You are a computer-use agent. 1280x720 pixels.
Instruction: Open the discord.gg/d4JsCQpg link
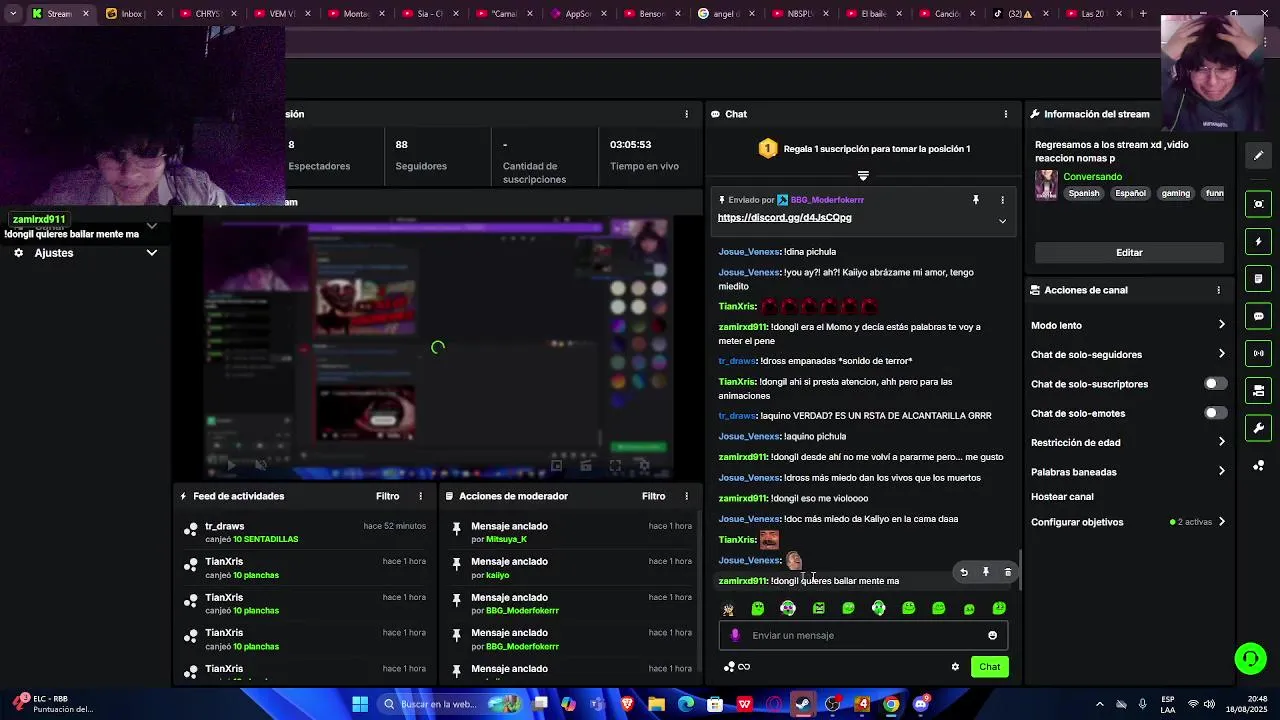click(784, 218)
